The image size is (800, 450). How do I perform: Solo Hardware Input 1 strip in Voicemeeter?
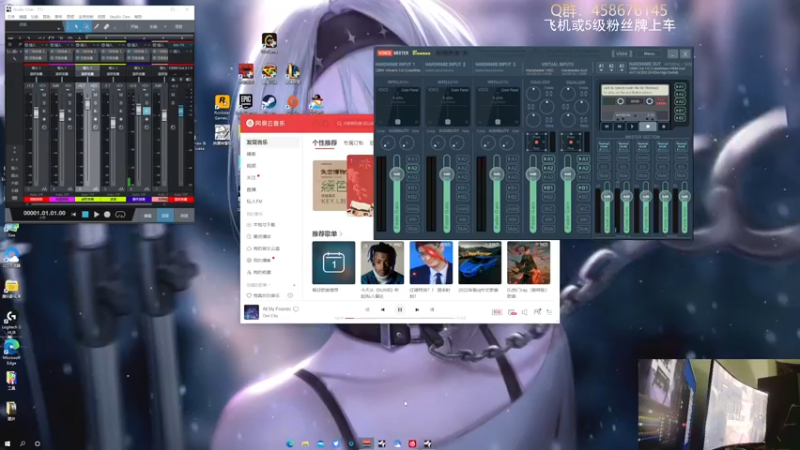tap(412, 219)
